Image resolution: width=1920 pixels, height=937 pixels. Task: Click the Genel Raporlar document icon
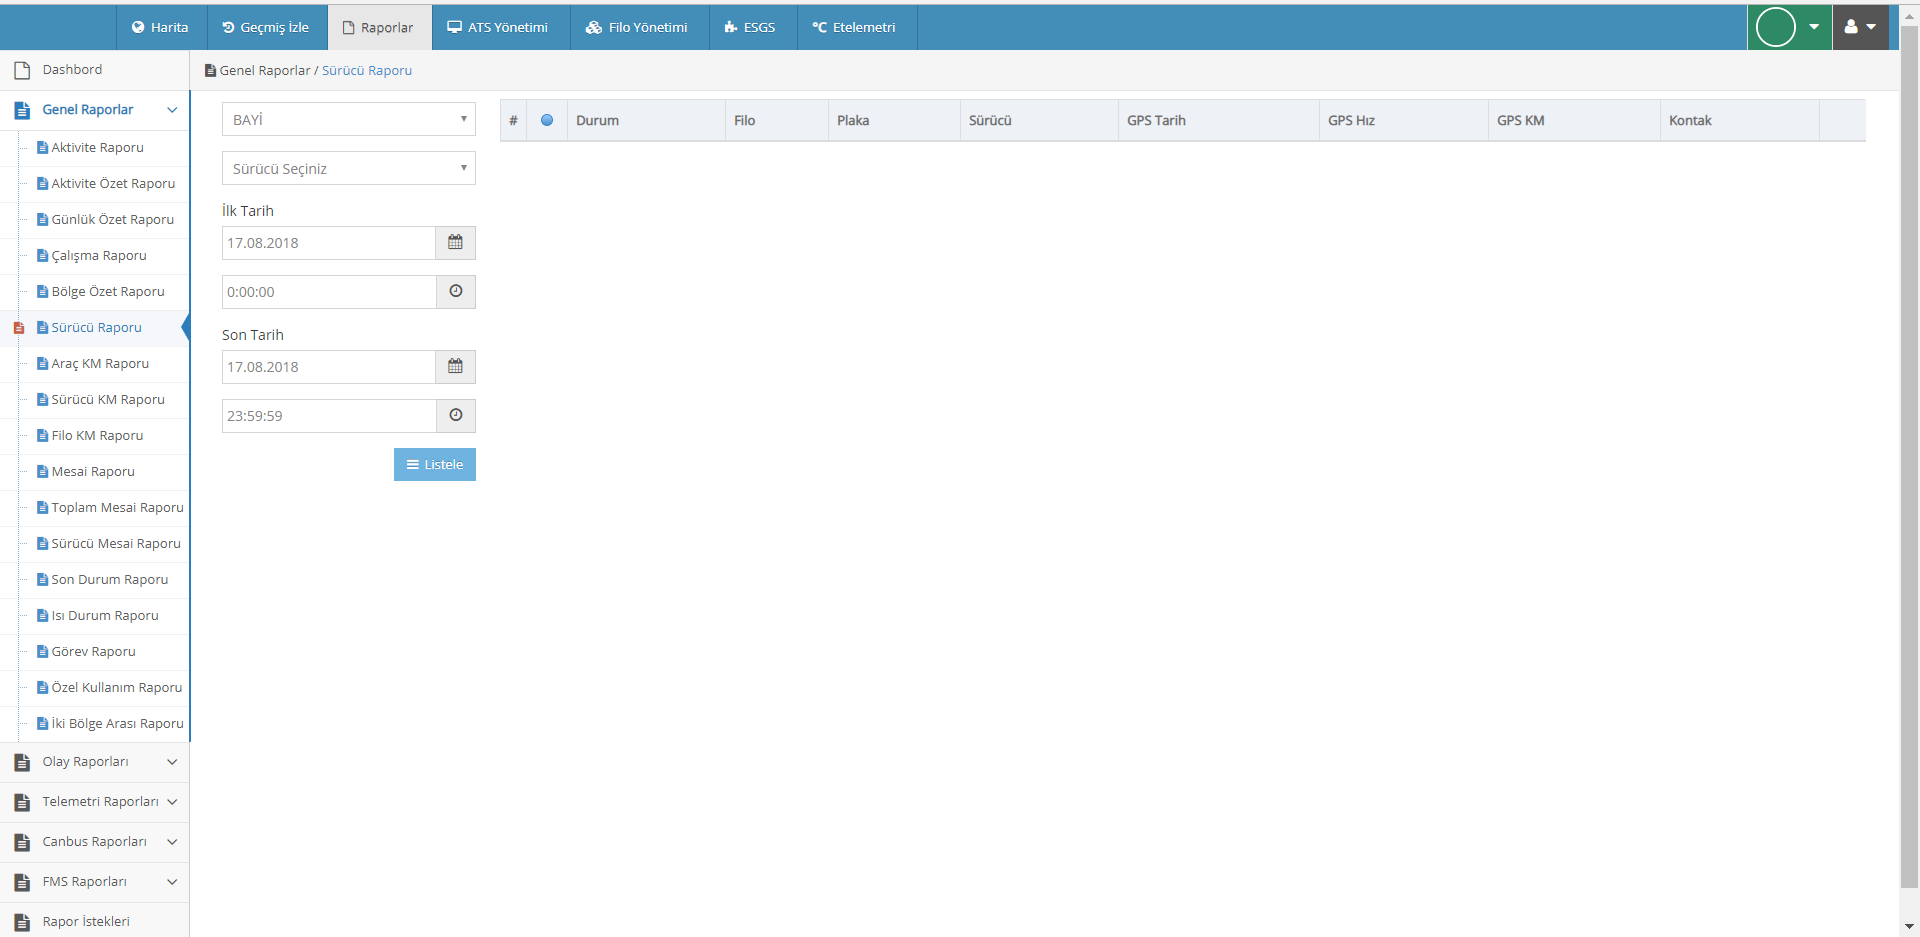pyautogui.click(x=22, y=110)
